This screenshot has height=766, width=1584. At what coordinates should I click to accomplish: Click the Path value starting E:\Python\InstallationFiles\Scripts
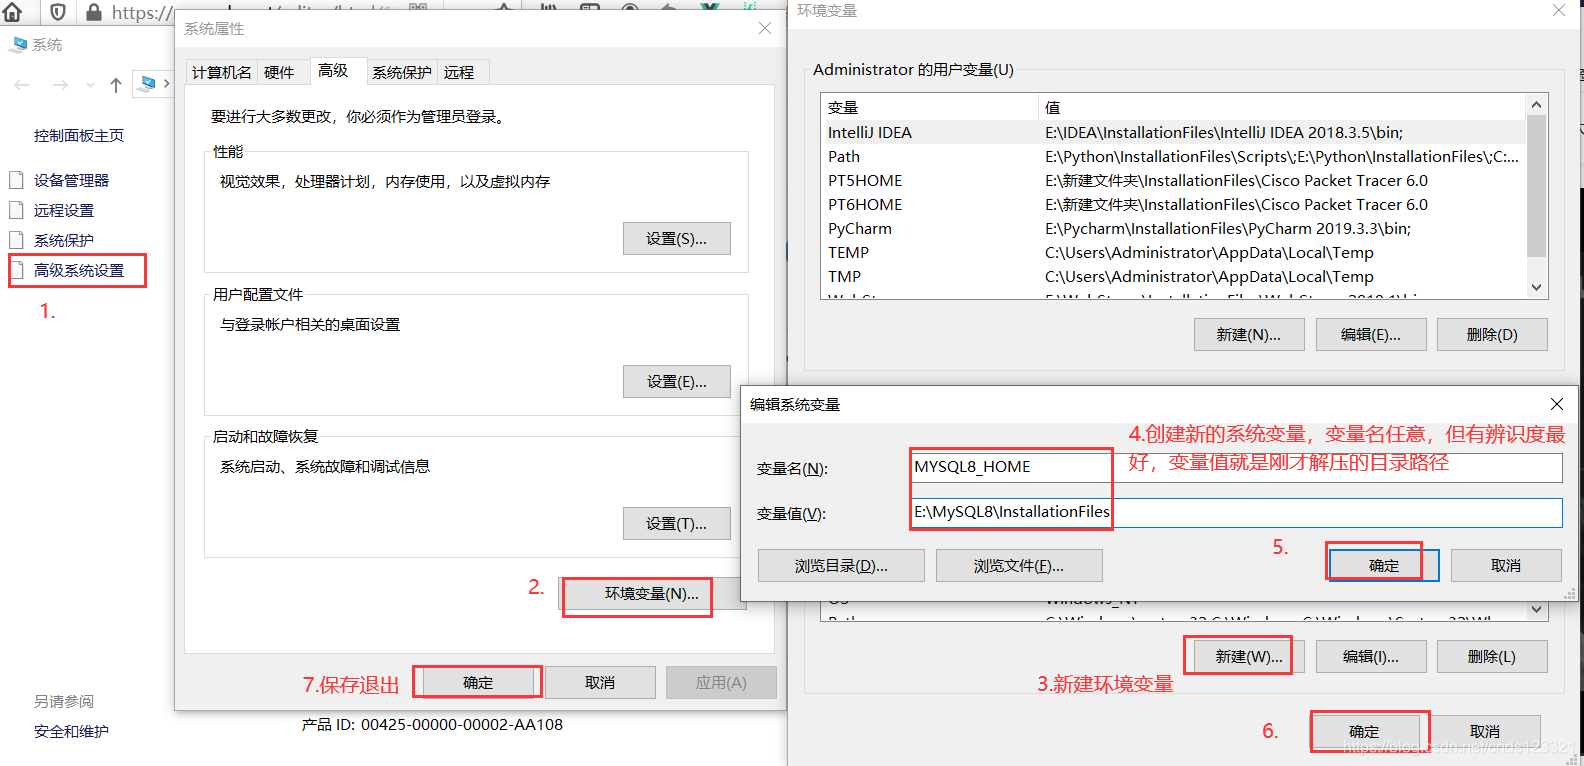1282,156
